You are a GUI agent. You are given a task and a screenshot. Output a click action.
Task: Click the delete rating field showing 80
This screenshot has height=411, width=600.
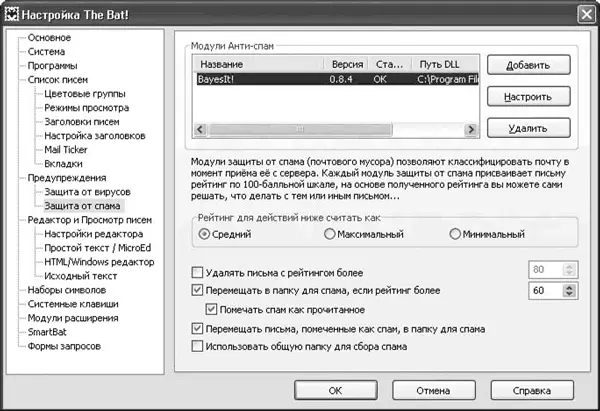coord(546,269)
